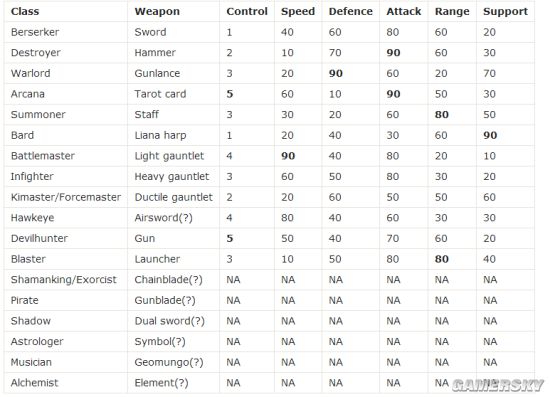
Task: Click the Kimaster/Forcemaster row label
Action: click(66, 197)
